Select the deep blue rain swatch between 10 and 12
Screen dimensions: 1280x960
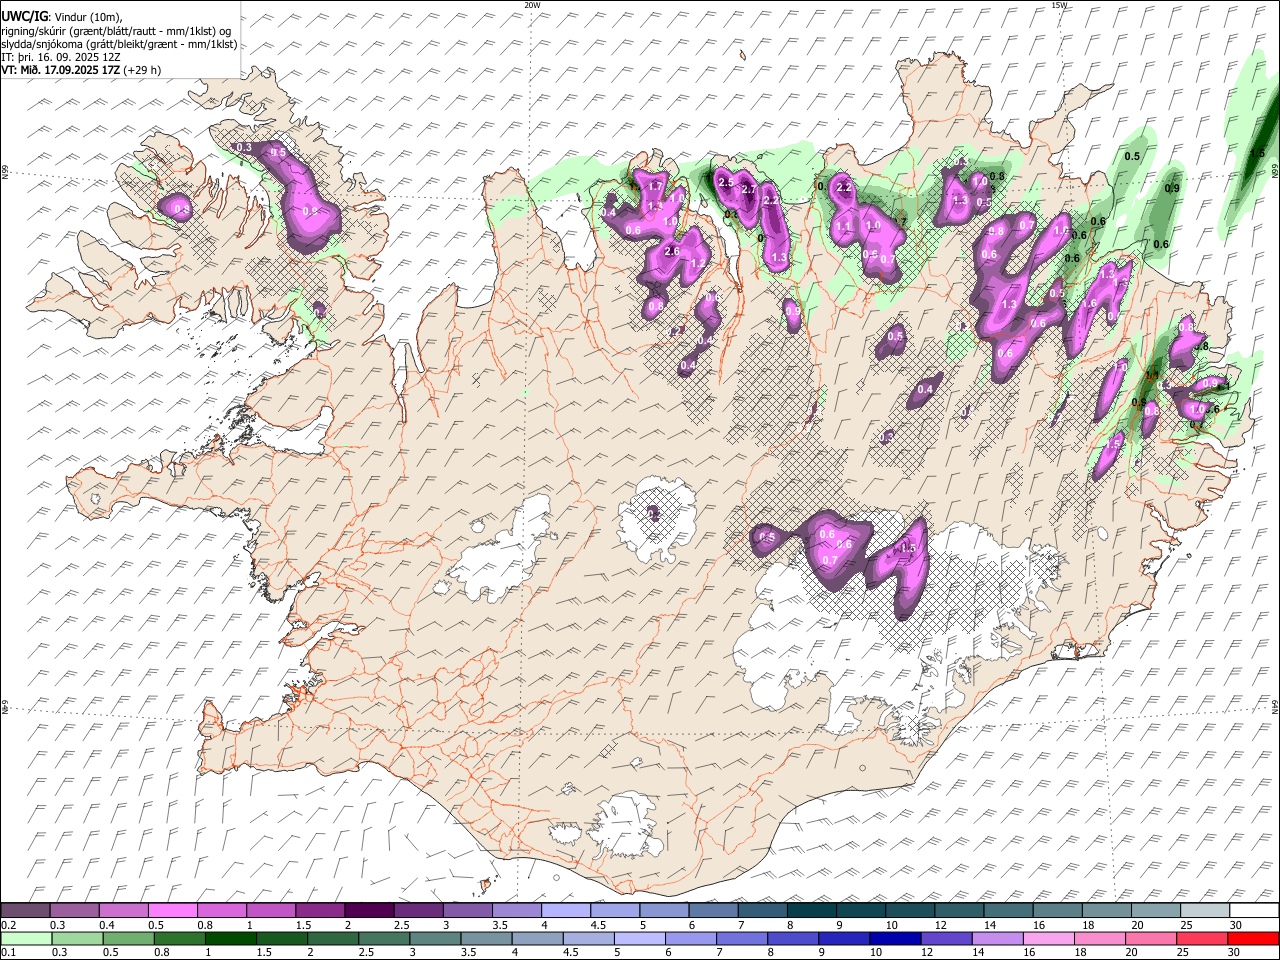[895, 938]
